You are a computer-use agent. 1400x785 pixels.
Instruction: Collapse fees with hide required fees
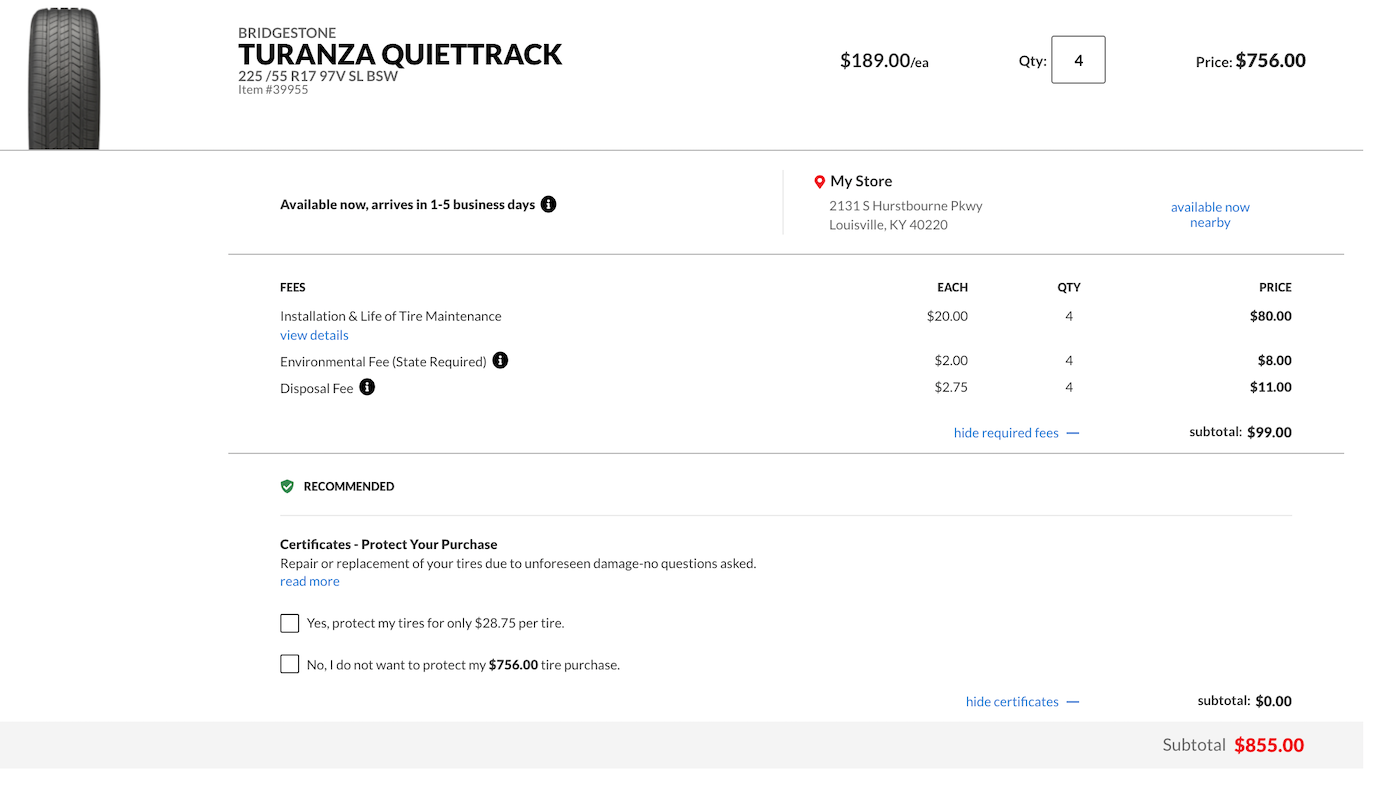pos(1006,433)
